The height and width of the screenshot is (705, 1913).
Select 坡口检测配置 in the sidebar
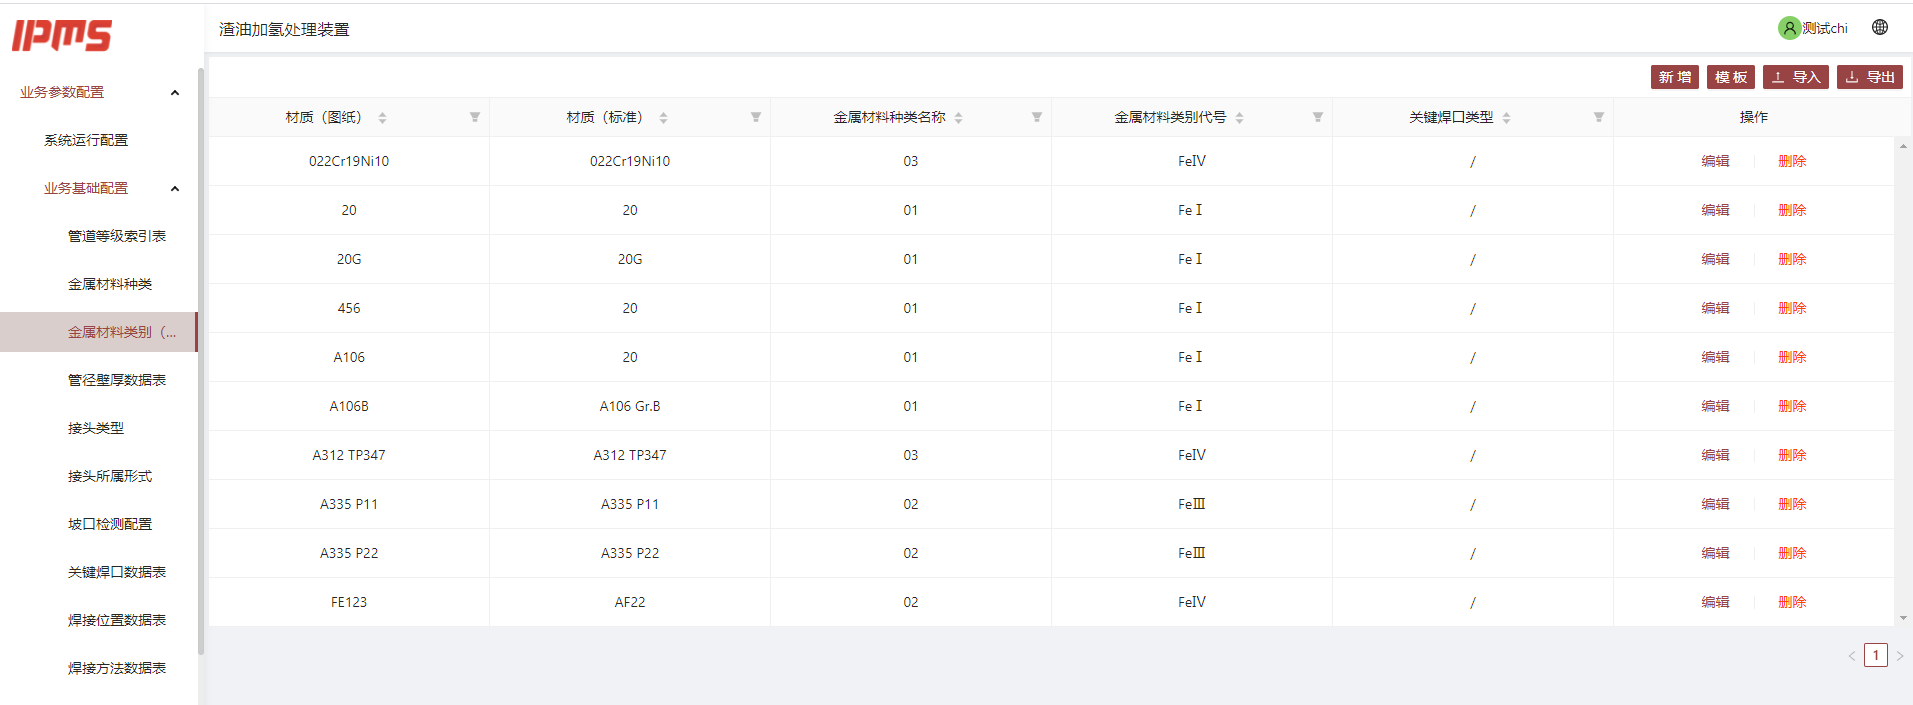[x=110, y=524]
